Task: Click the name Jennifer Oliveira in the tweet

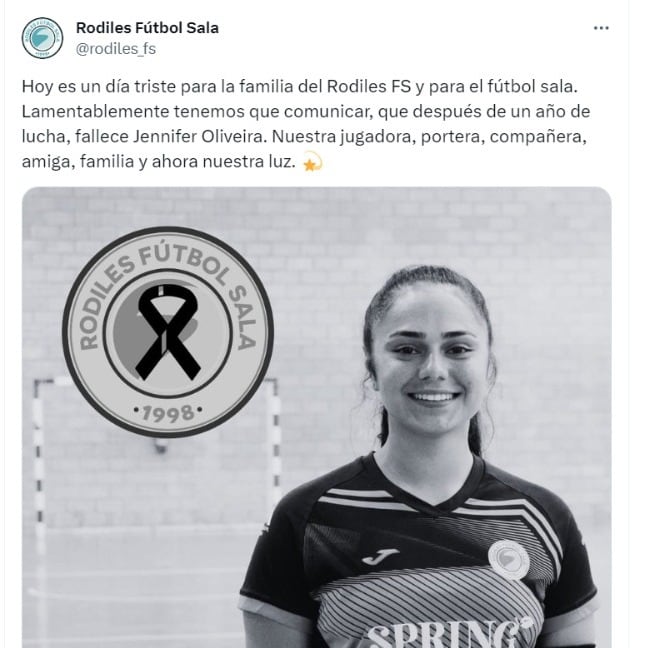Action: [198, 137]
